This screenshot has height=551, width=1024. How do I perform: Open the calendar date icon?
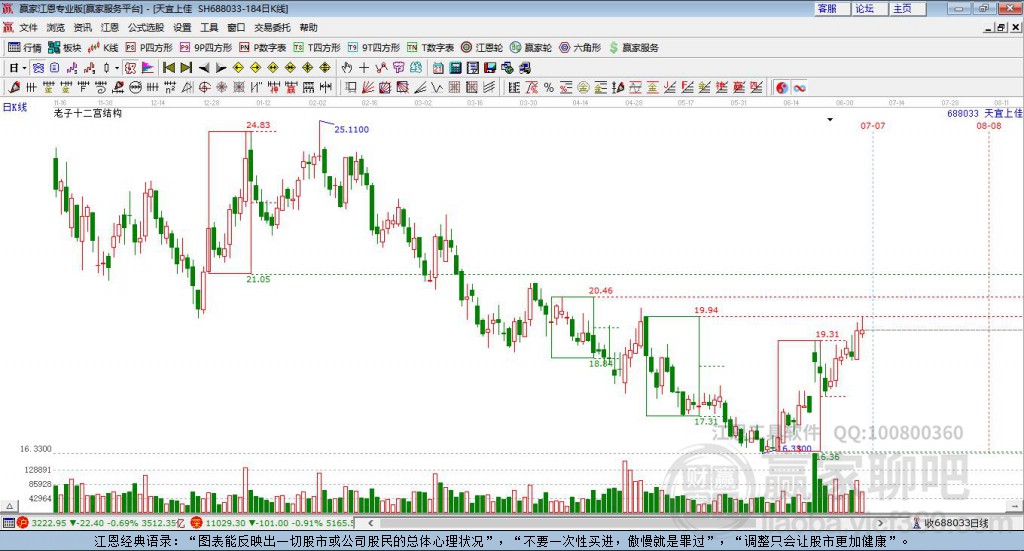(x=438, y=67)
